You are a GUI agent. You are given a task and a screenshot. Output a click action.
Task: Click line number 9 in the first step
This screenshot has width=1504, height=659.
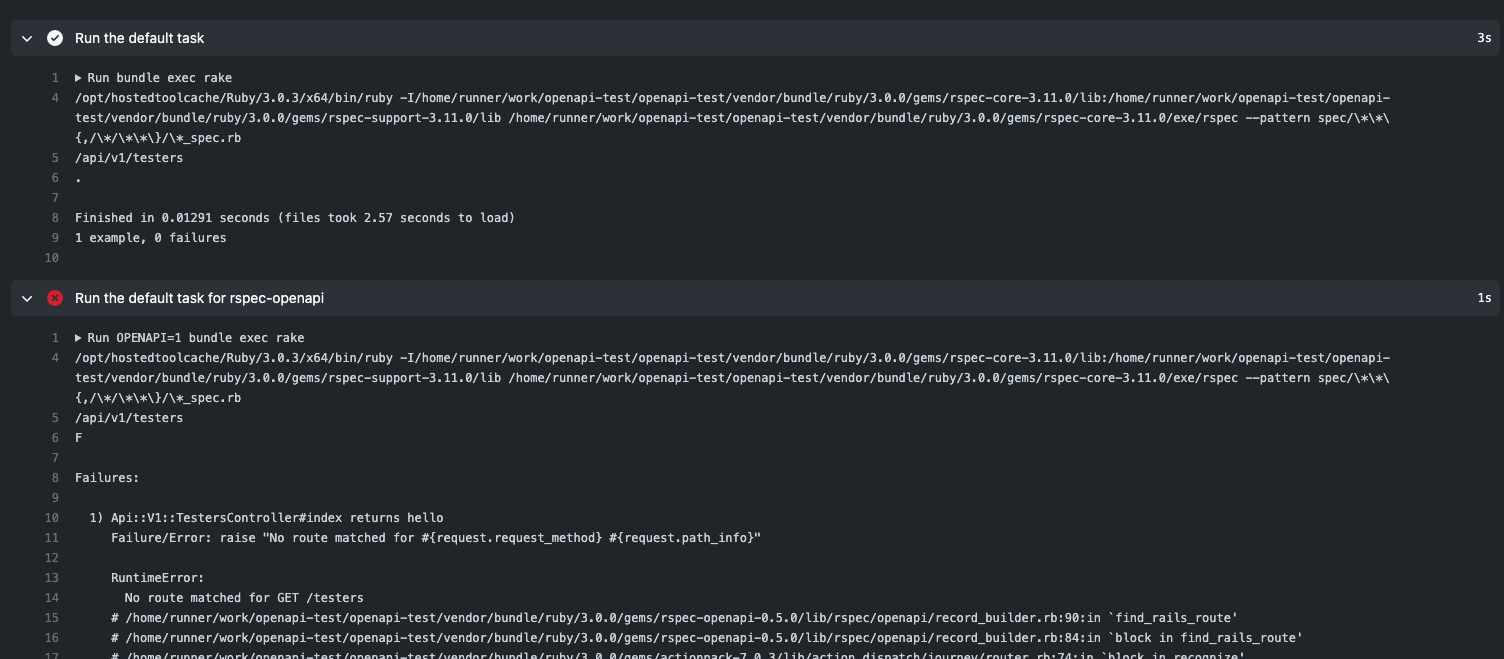point(55,238)
